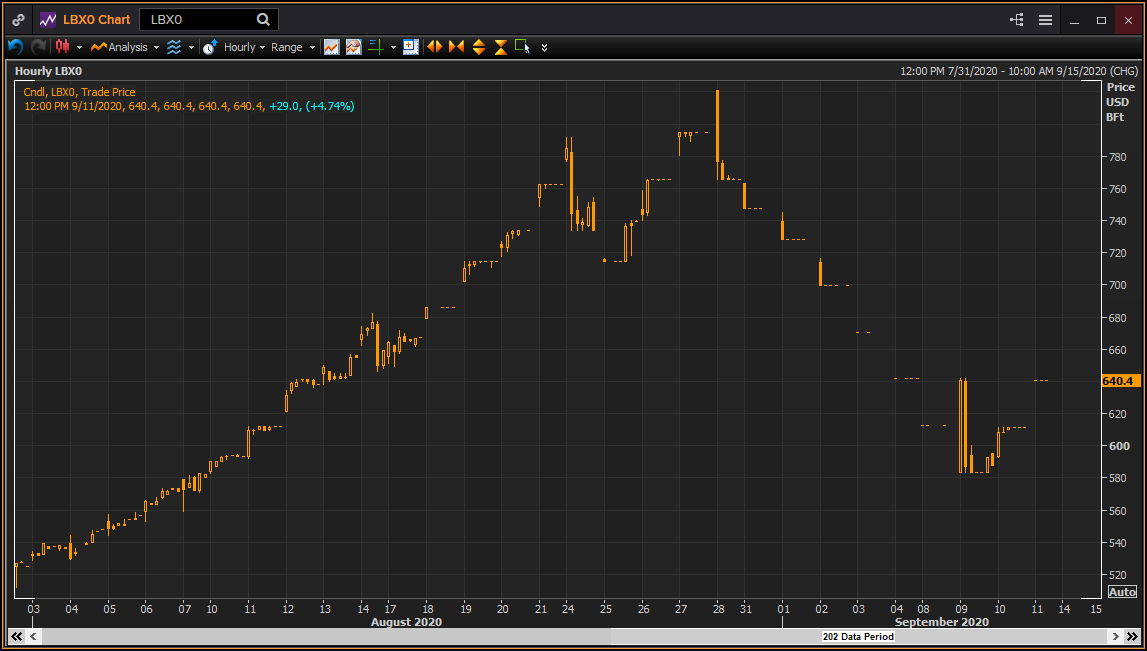Screen dimensions: 1147x651
Task: Click the September 2020 axis label
Action: [942, 622]
